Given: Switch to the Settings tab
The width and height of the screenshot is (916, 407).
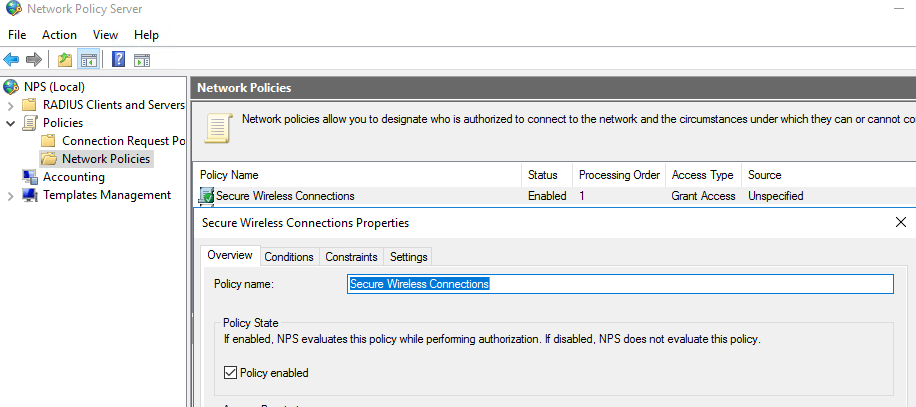Looking at the screenshot, I should [x=408, y=257].
